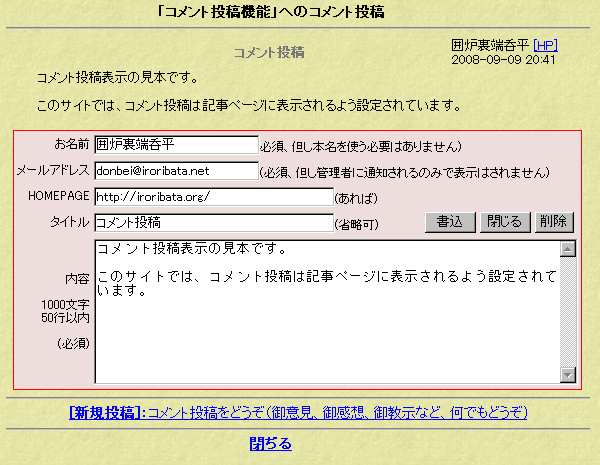Focus the HOMEPAGE URL input field
This screenshot has height=465, width=600.
click(x=213, y=196)
